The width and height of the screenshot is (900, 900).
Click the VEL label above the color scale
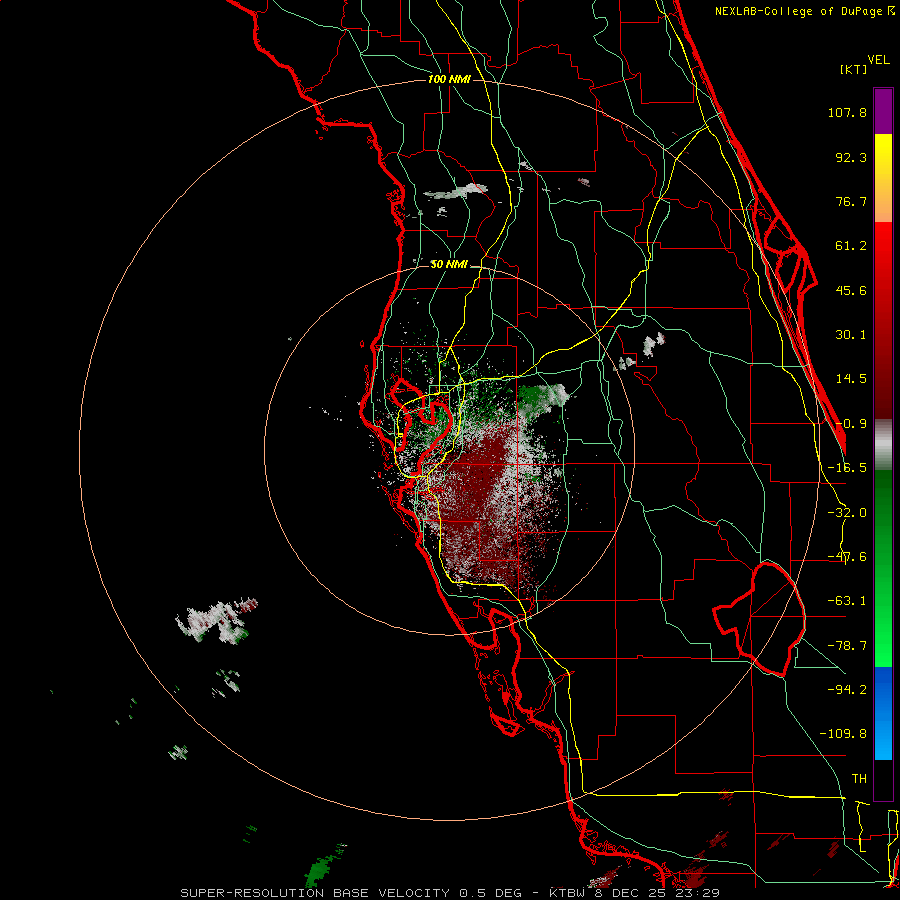878,60
